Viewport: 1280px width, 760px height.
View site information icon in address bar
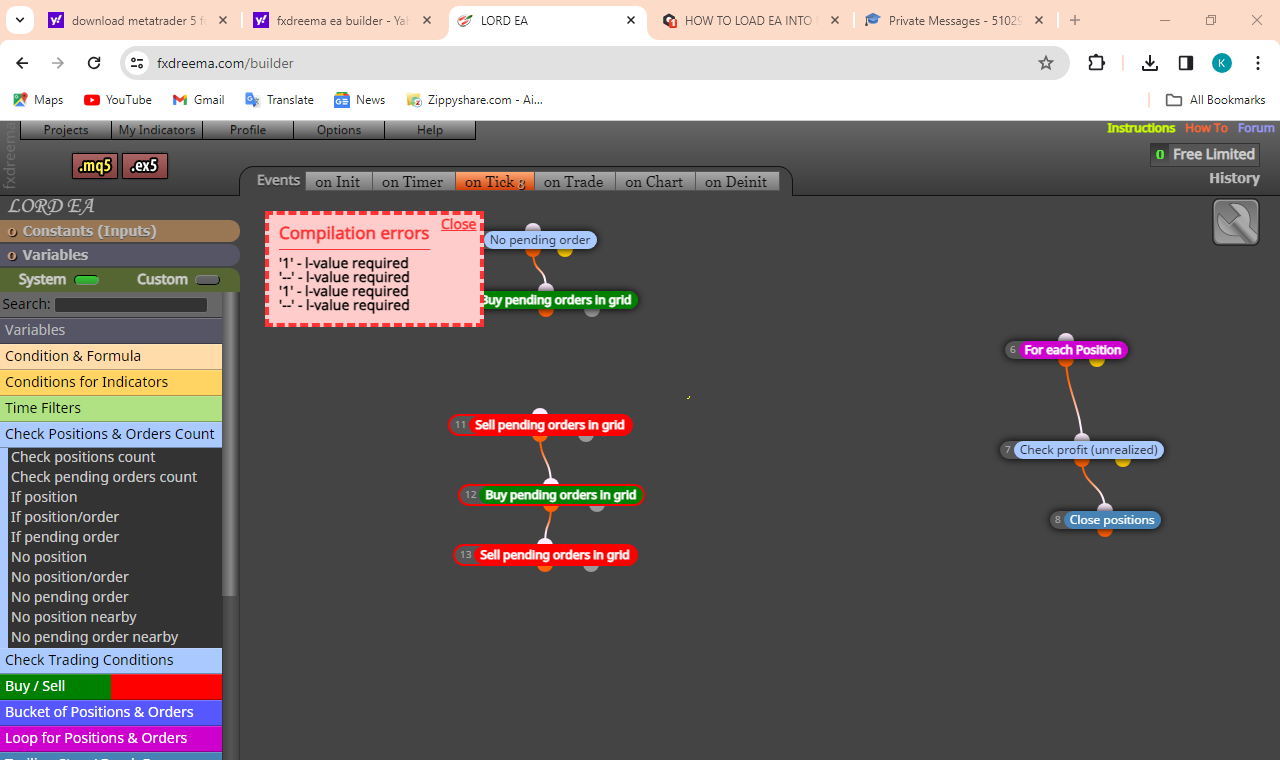point(138,63)
